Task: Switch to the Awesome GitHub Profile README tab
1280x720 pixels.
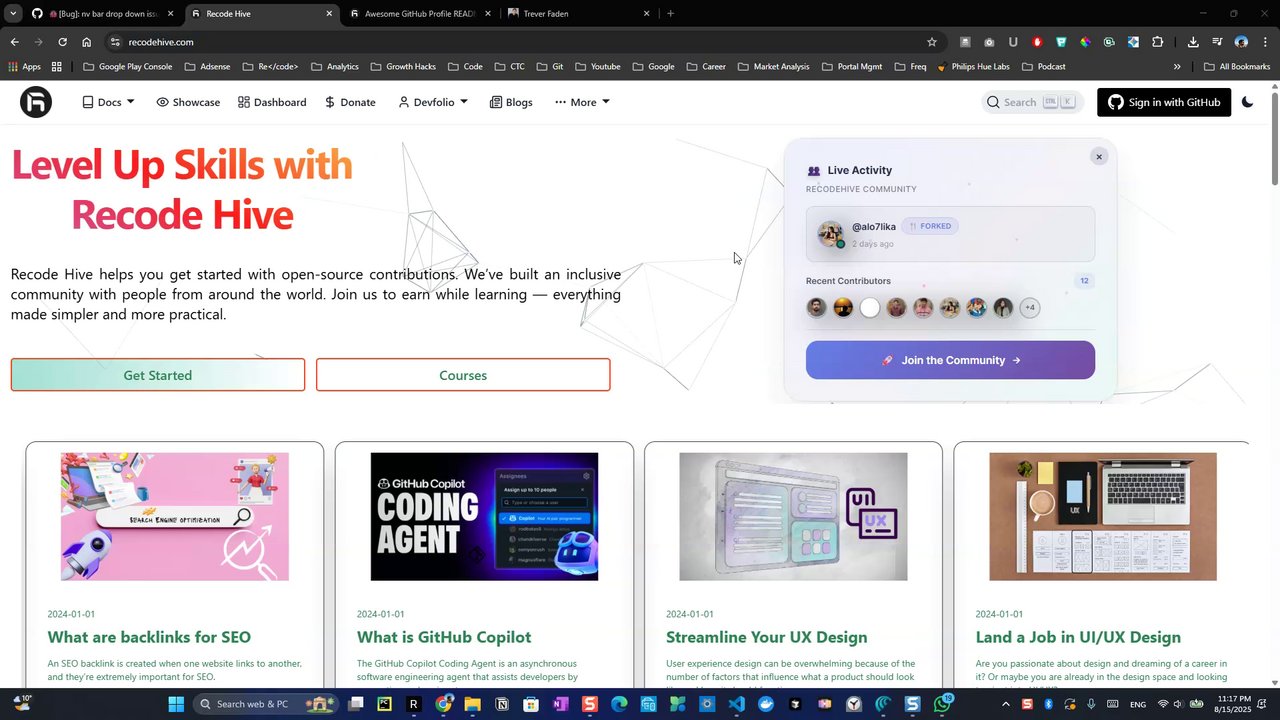Action: coord(419,14)
